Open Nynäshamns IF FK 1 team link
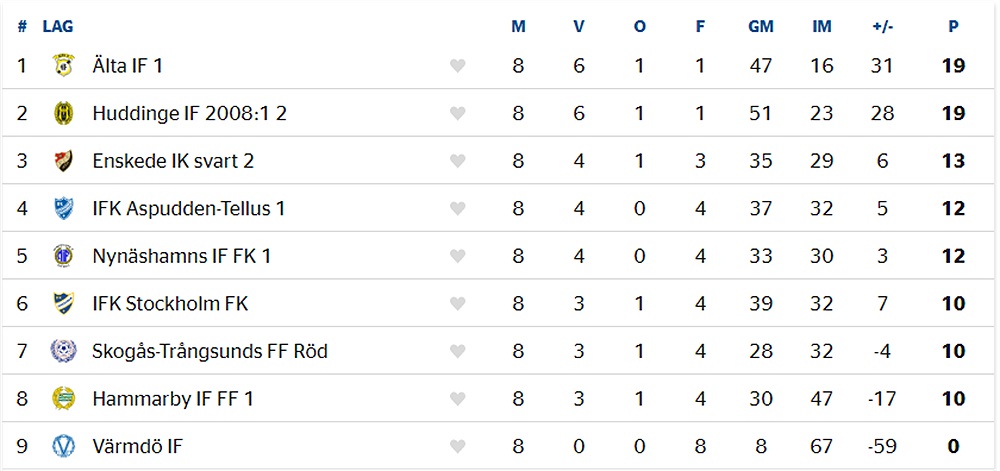Image resolution: width=1000 pixels, height=471 pixels. coord(181,256)
